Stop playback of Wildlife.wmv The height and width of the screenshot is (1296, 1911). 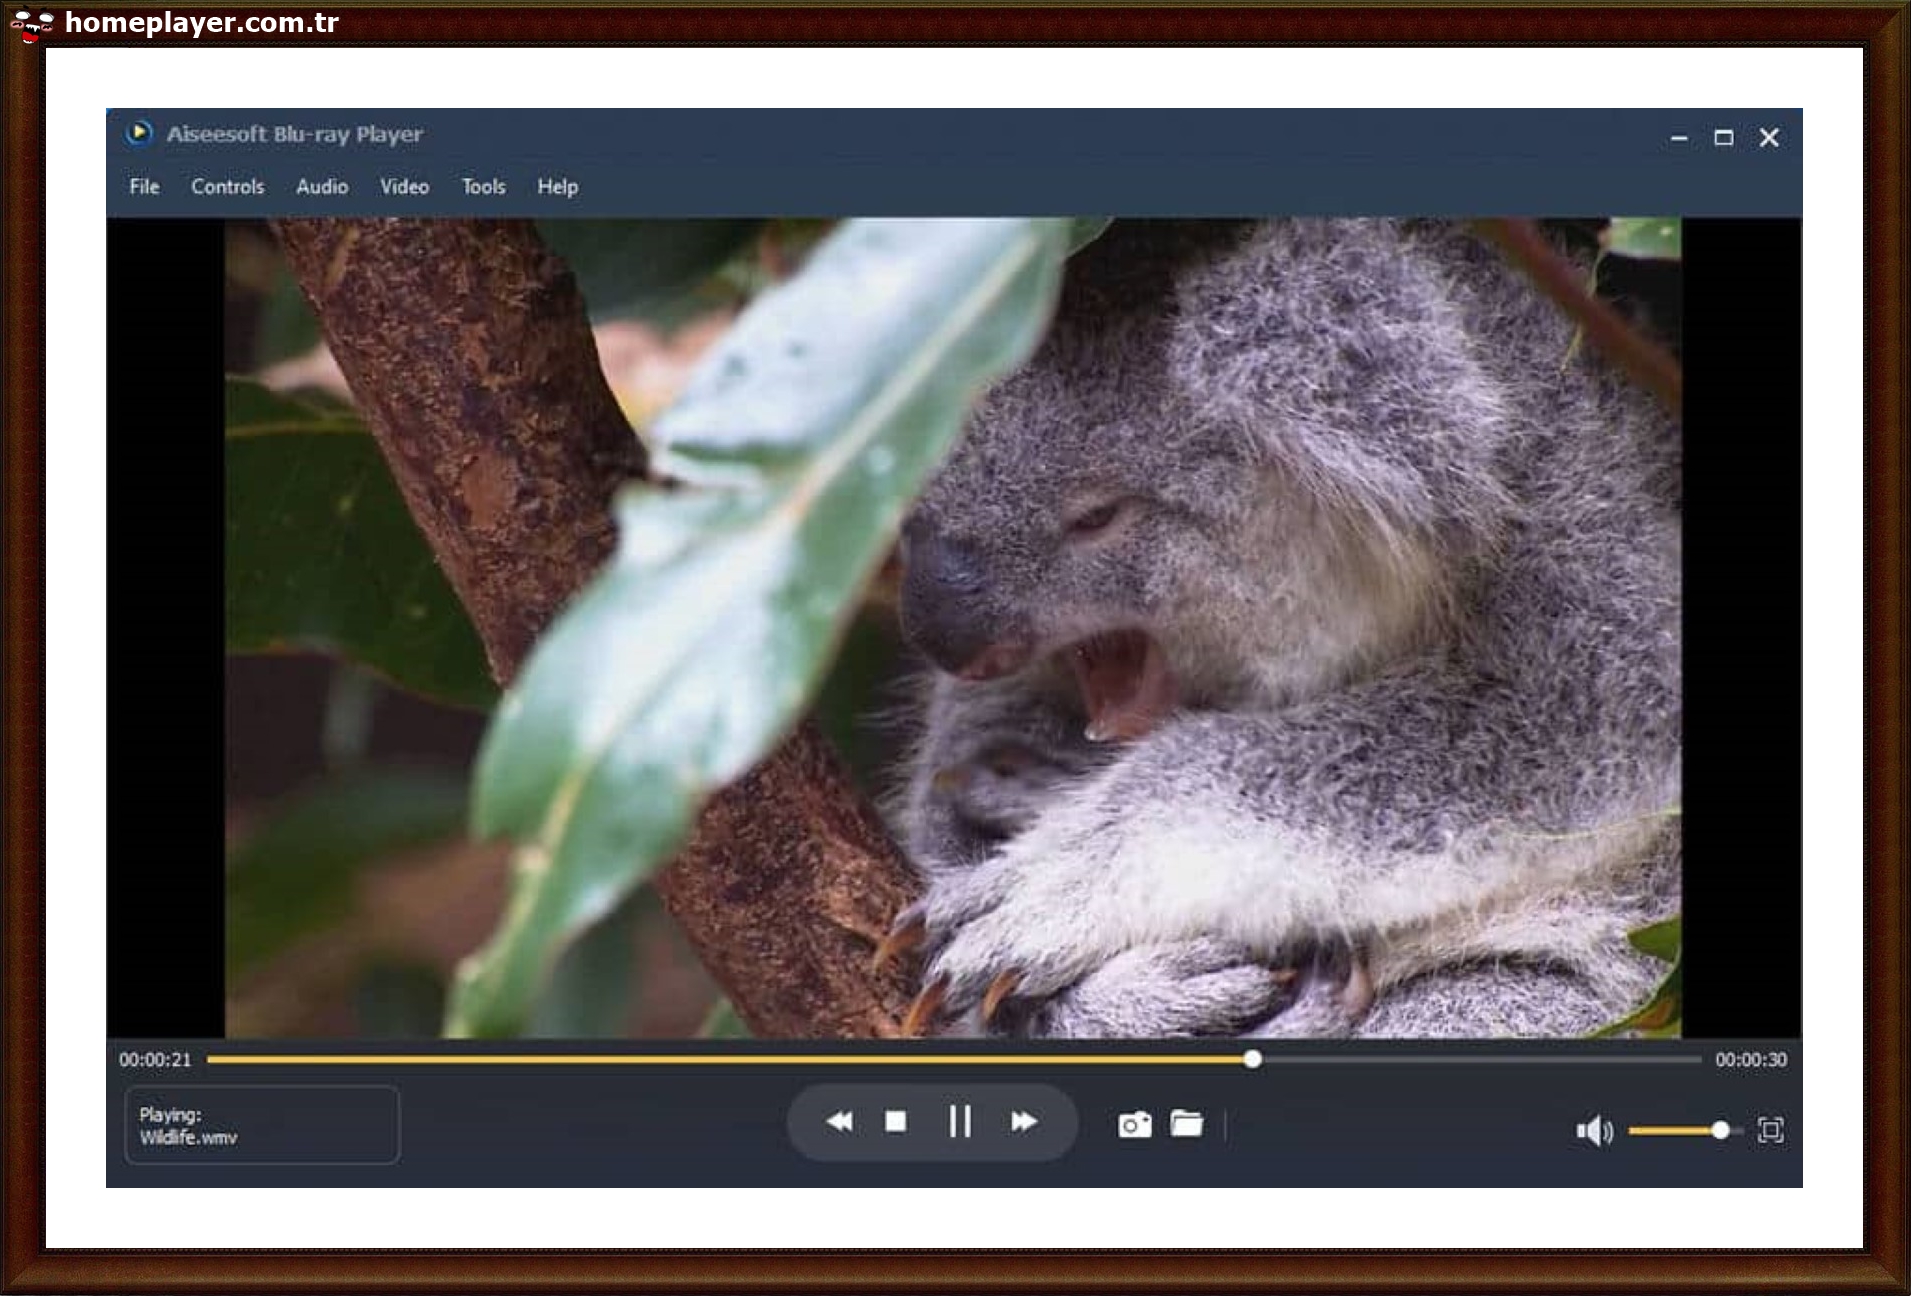click(896, 1122)
